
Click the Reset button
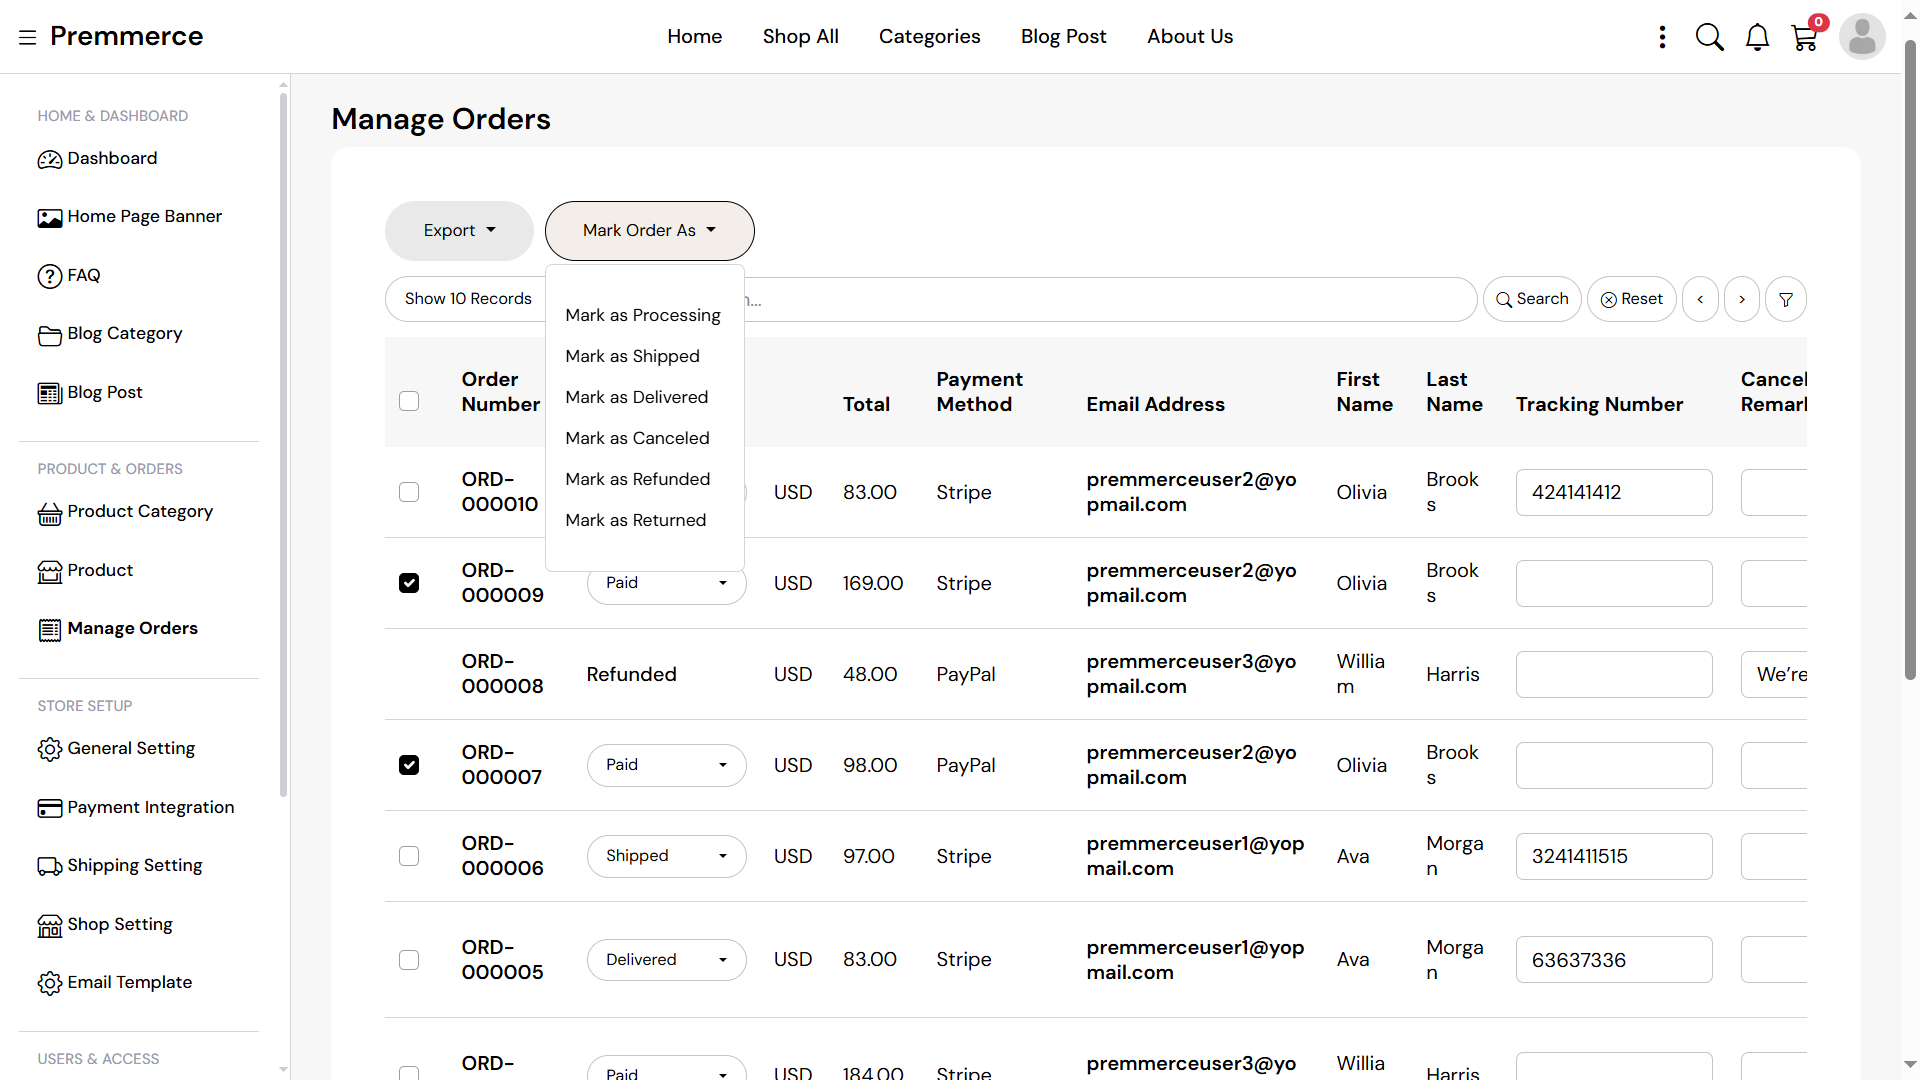tap(1631, 299)
